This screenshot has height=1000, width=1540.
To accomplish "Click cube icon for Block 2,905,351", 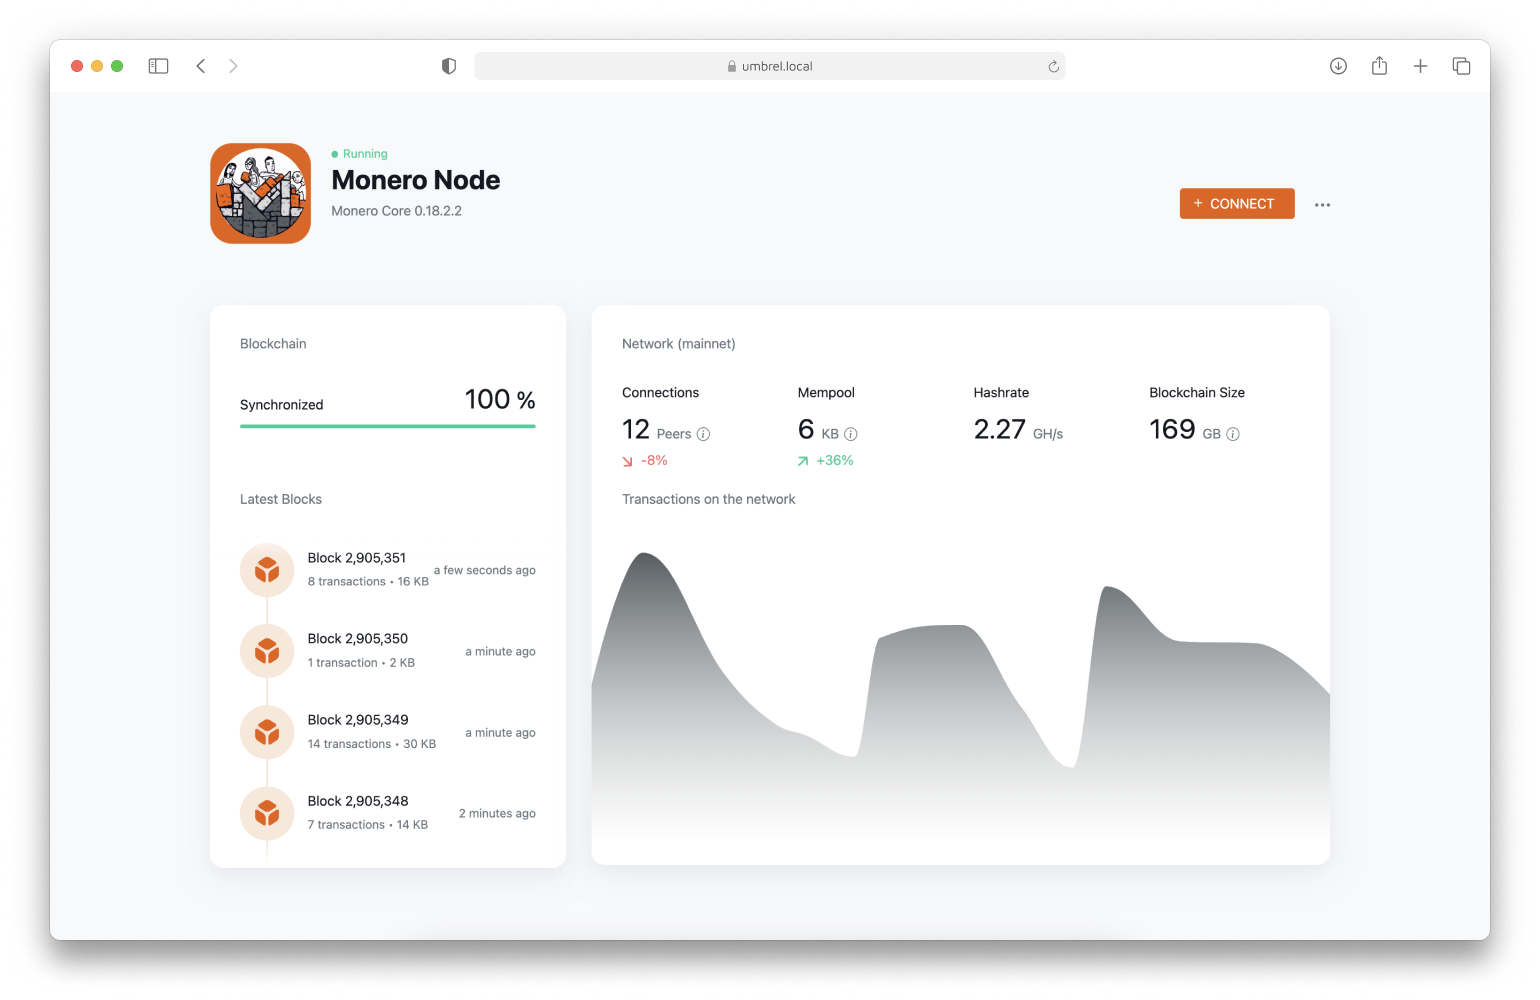I will click(x=267, y=570).
